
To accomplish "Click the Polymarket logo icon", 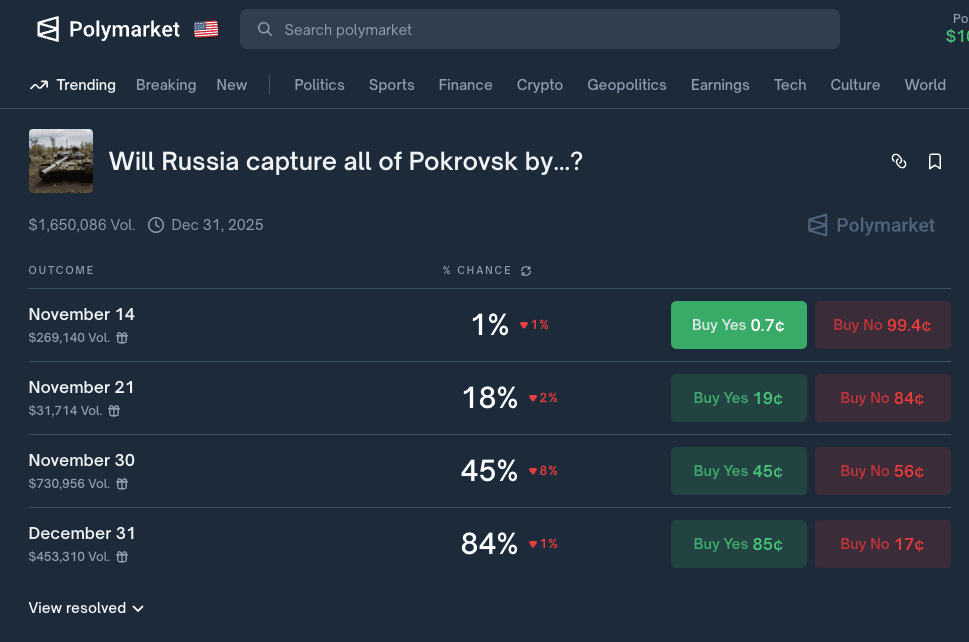I will point(48,29).
